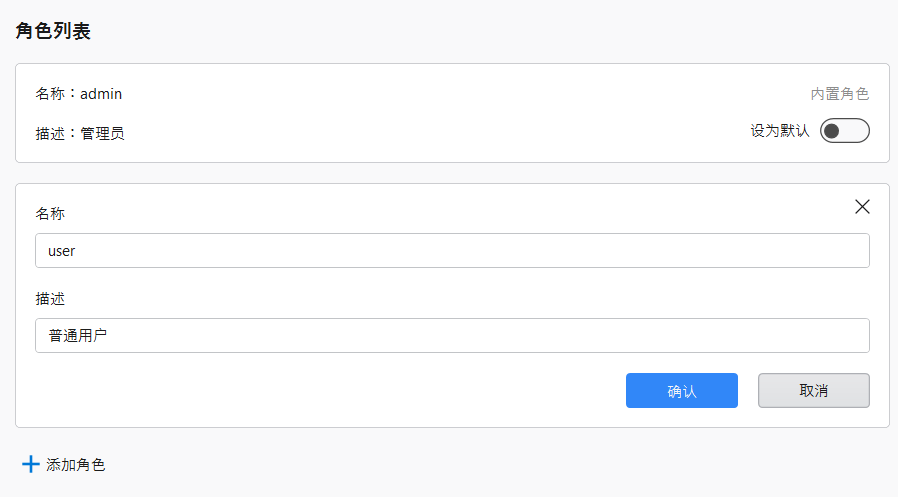Click the 设为默认 label text
The width and height of the screenshot is (898, 497).
pos(780,131)
